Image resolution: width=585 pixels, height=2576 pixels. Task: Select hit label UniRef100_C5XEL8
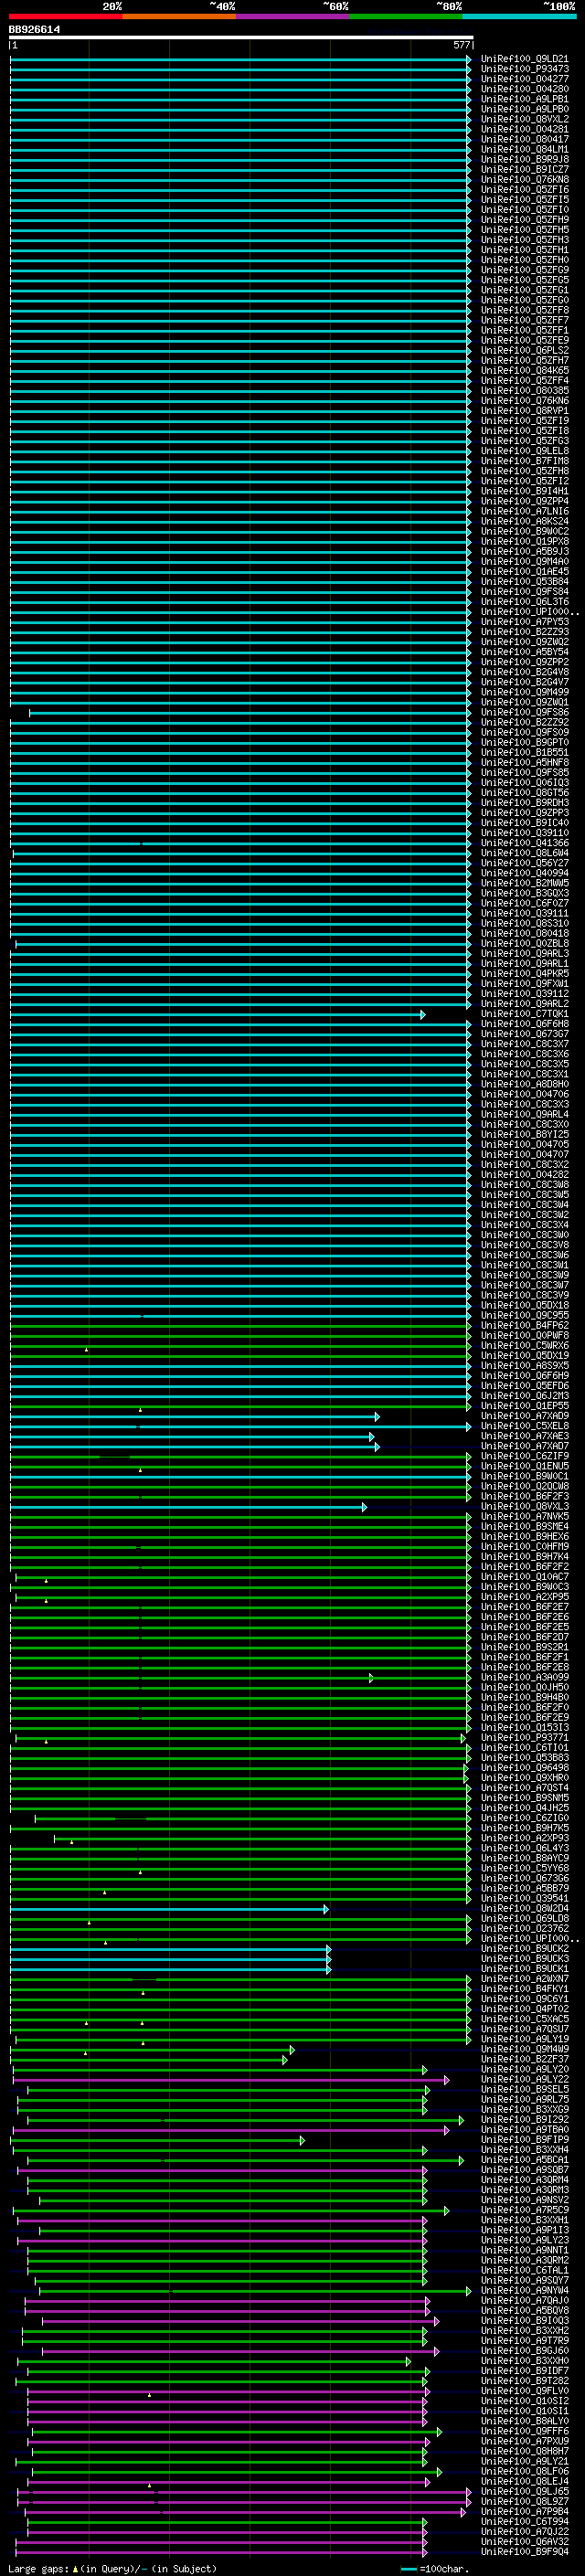pos(525,1426)
